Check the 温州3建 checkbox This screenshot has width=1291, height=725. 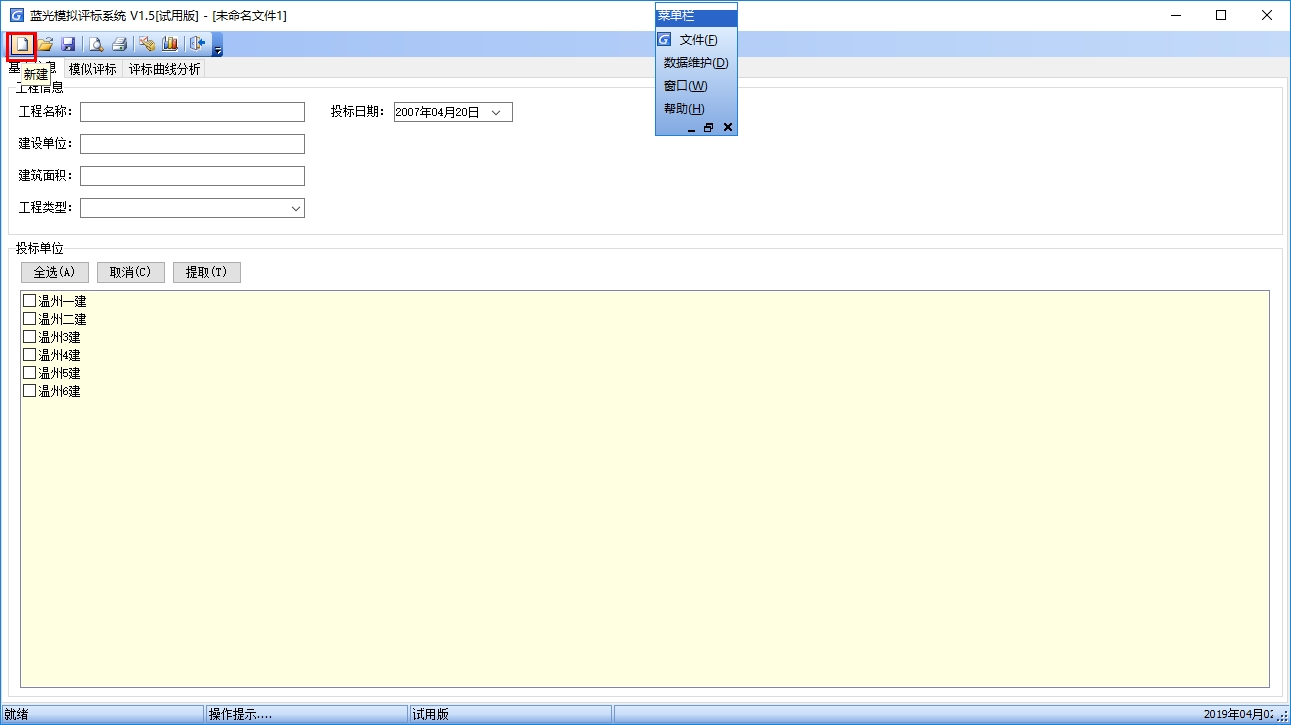point(29,337)
